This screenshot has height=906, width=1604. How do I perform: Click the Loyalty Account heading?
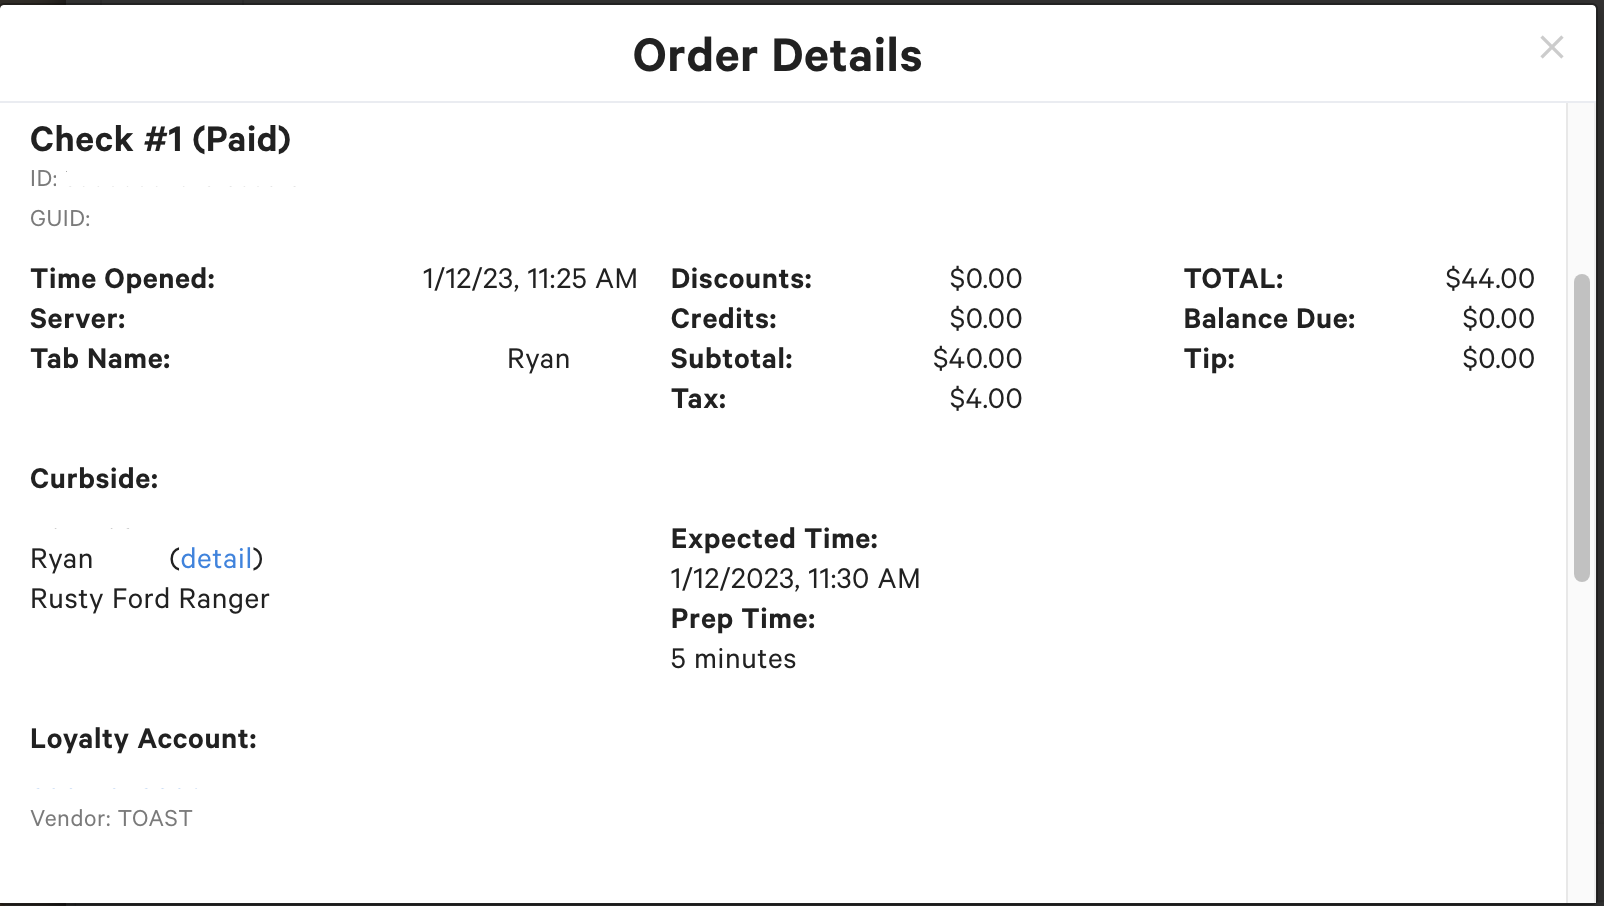(x=143, y=739)
